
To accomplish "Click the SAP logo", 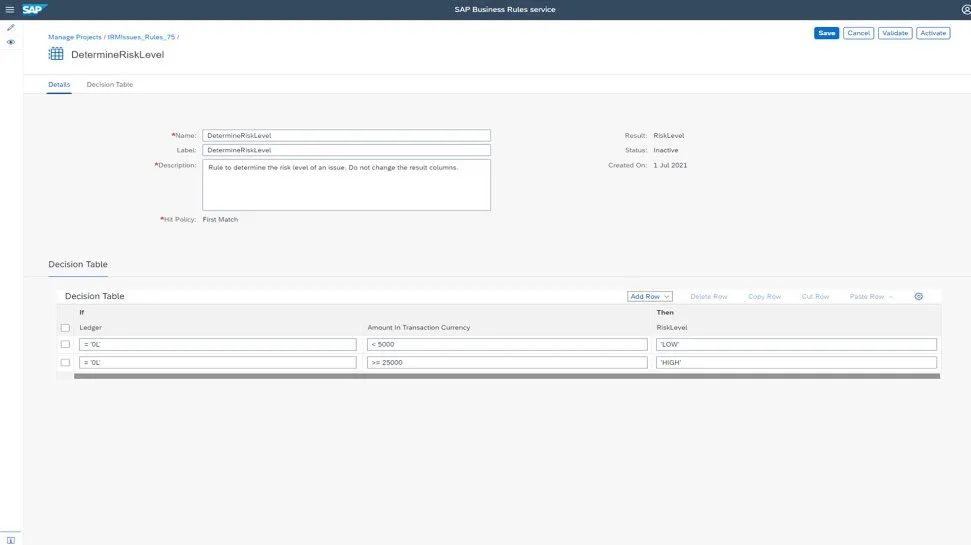I will click(35, 9).
